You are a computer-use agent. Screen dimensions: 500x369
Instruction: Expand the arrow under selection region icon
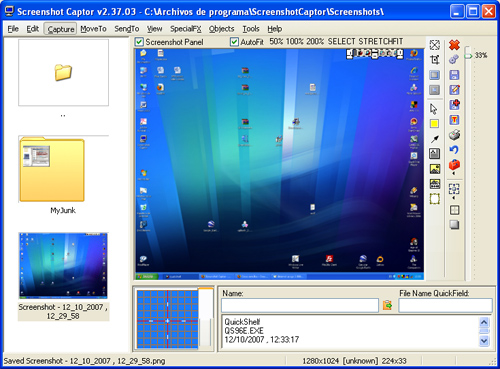pos(453,198)
